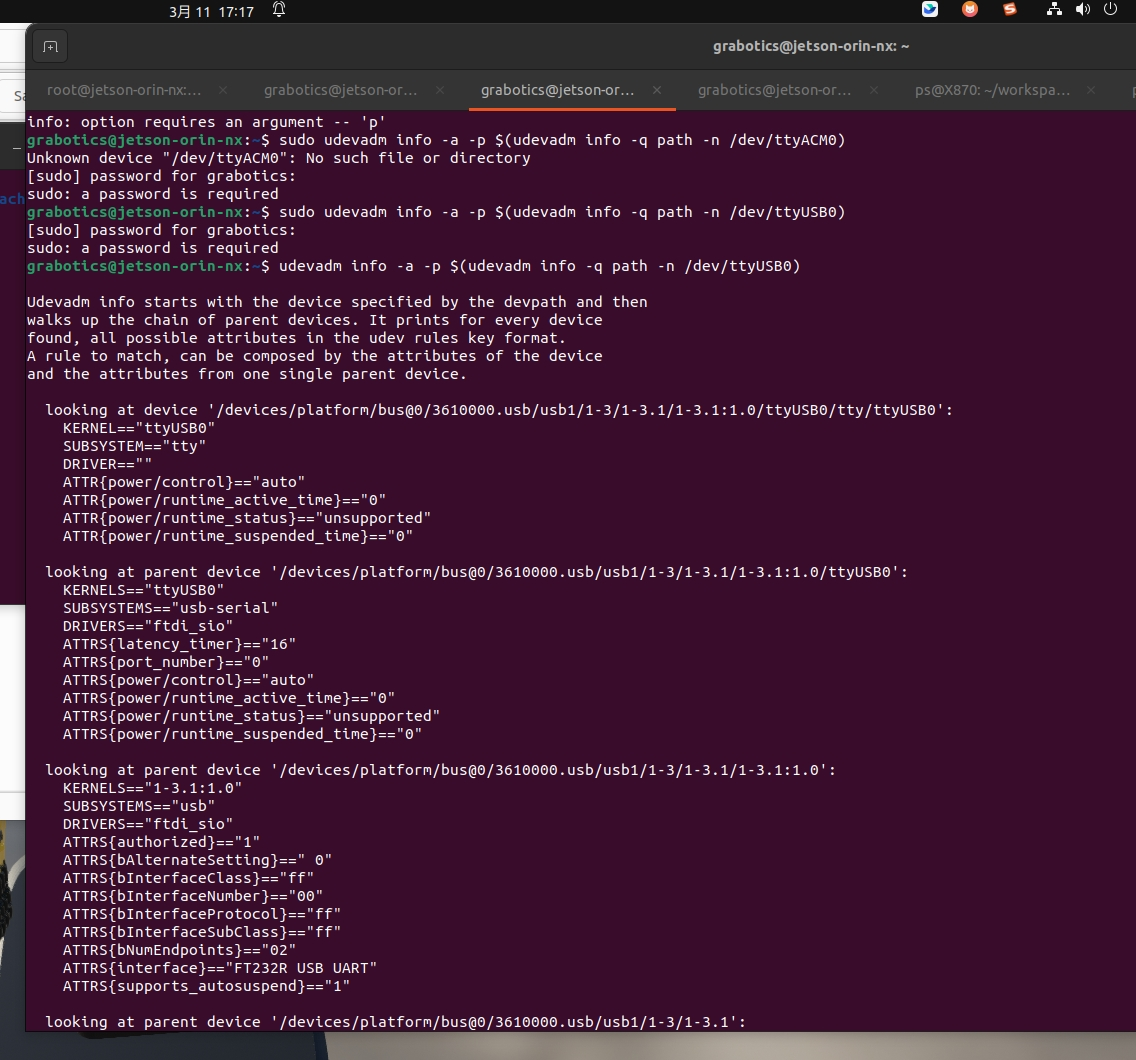Switch to the second grabotics@jetson tab
The image size is (1136, 1060).
click(x=341, y=90)
